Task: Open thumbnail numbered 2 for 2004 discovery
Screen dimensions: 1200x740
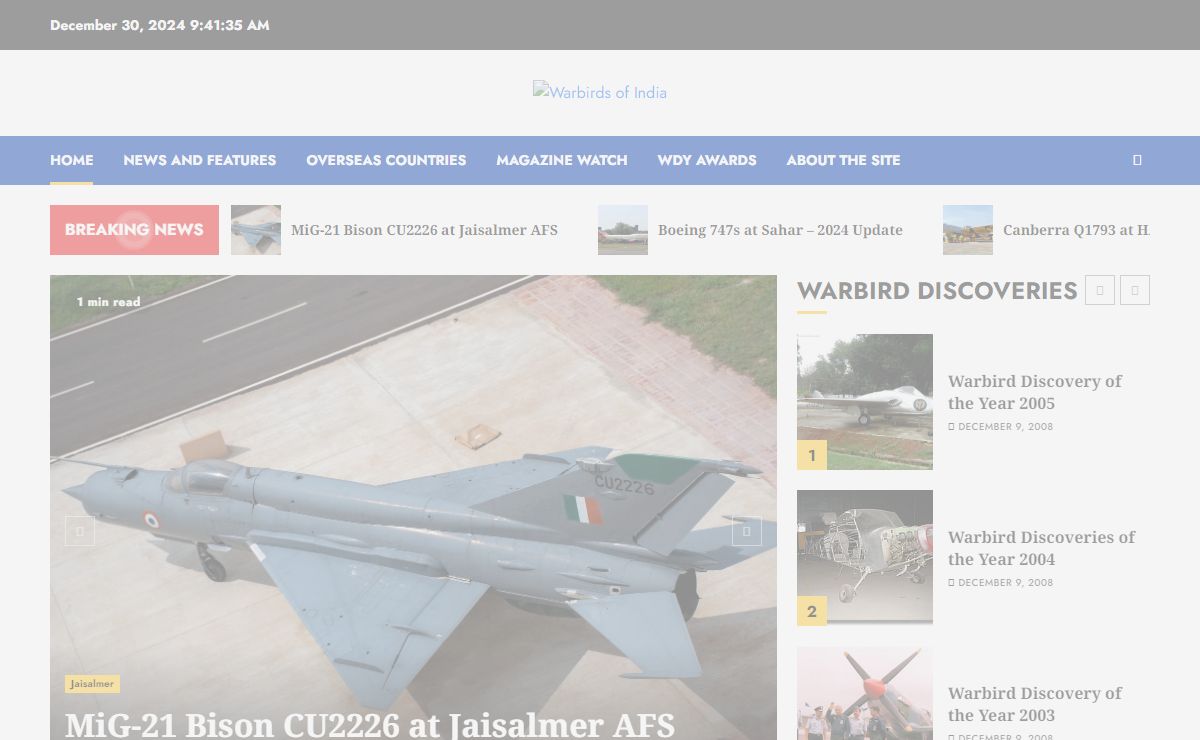Action: coord(865,558)
